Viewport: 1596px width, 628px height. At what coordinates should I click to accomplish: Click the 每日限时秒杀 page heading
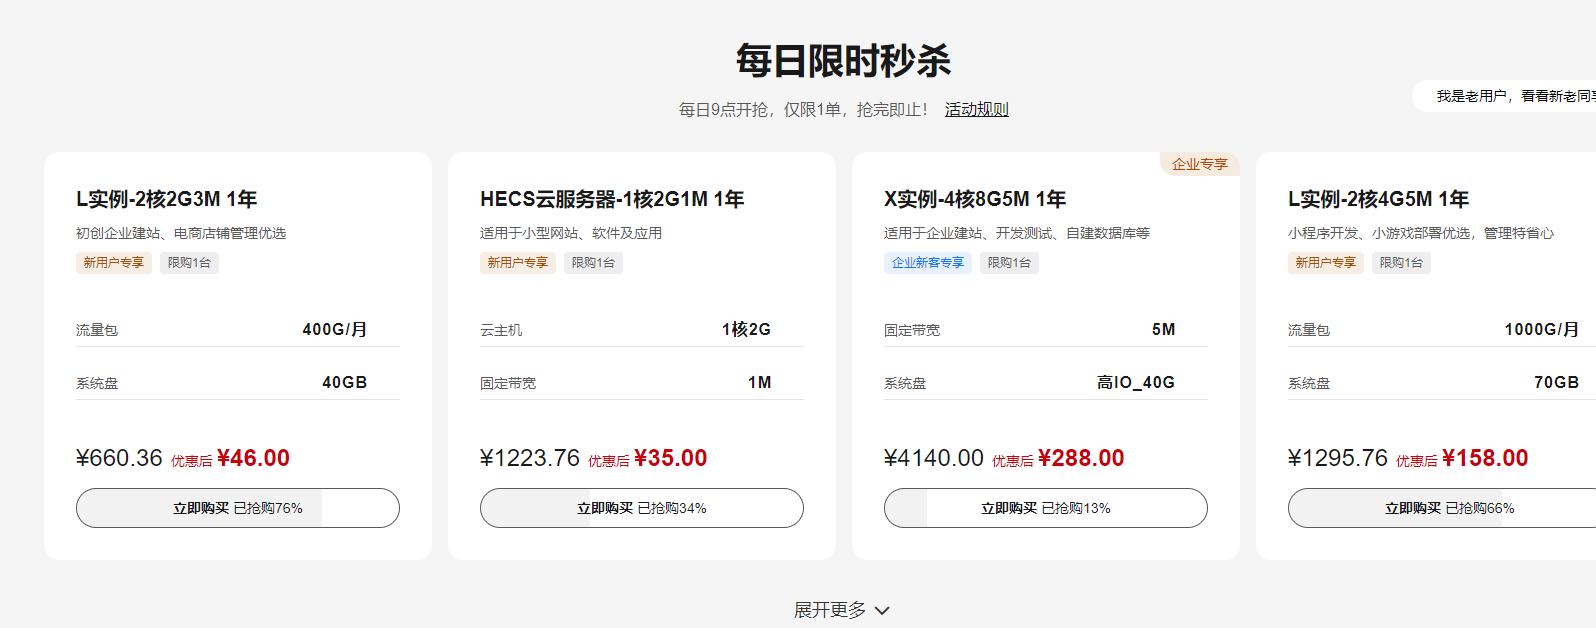[x=843, y=61]
